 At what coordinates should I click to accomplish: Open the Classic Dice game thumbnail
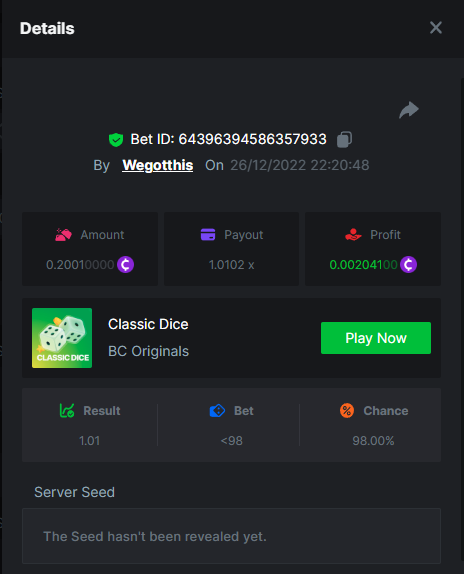tap(62, 338)
